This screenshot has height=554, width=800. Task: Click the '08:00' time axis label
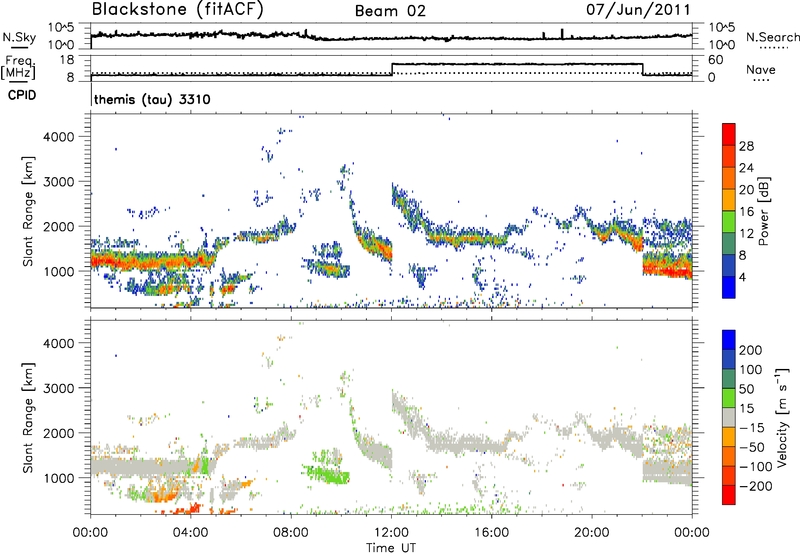point(291,533)
